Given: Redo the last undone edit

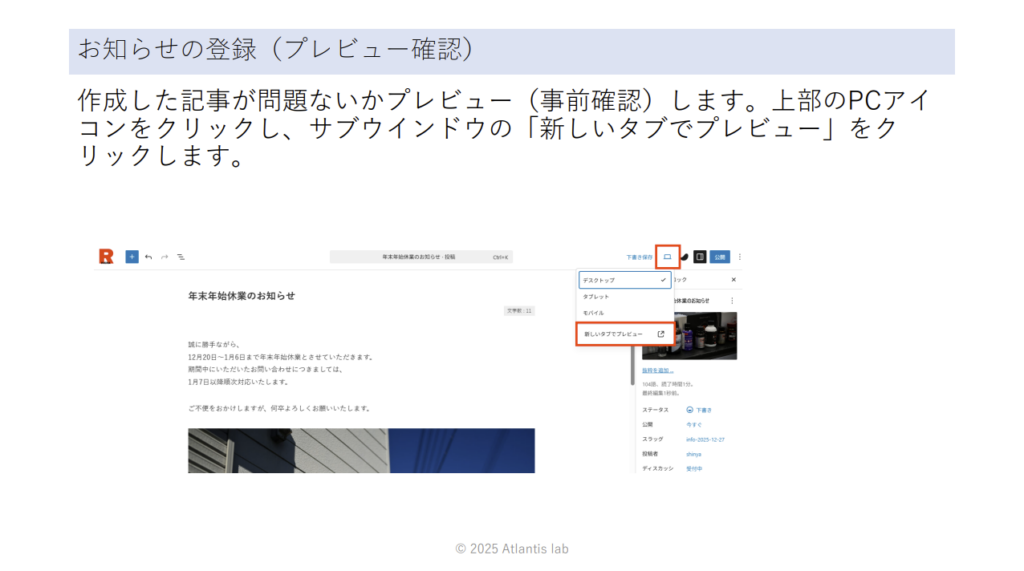Looking at the screenshot, I should pos(165,257).
